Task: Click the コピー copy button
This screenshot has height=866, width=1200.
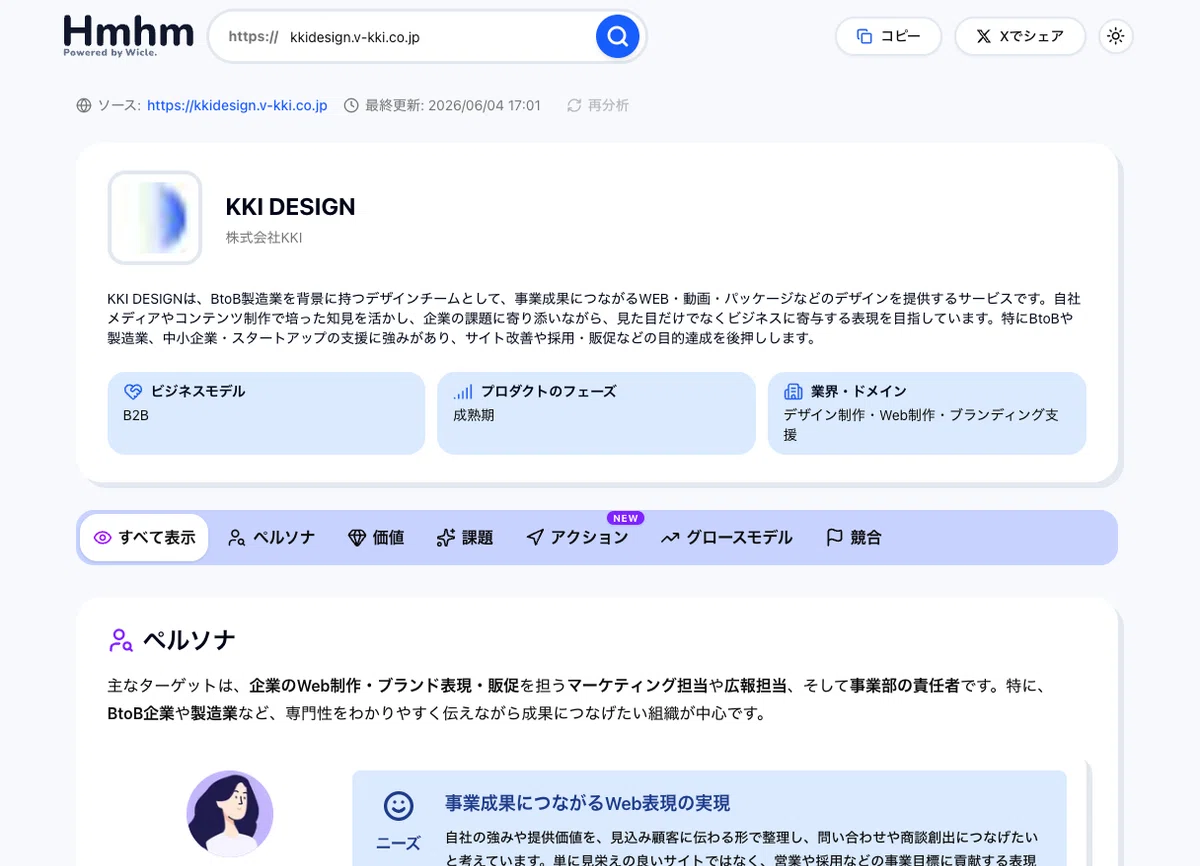Action: [889, 36]
